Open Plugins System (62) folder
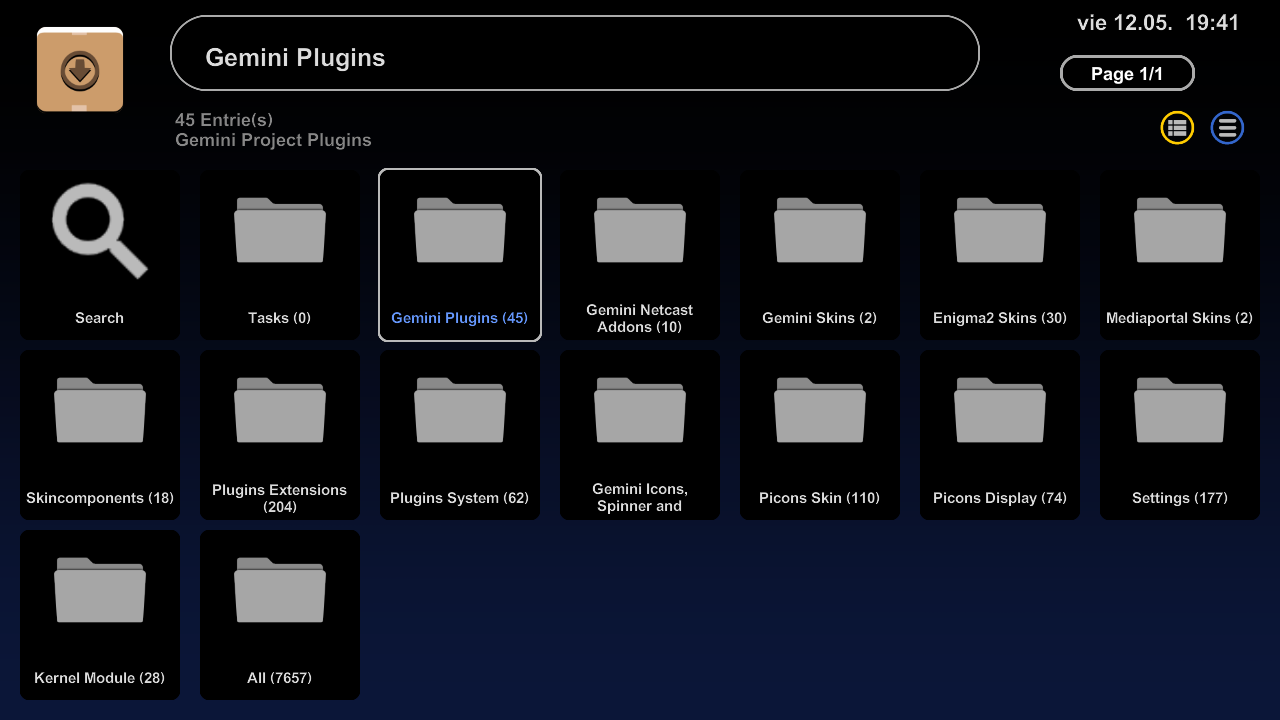The height and width of the screenshot is (720, 1280). 460,435
